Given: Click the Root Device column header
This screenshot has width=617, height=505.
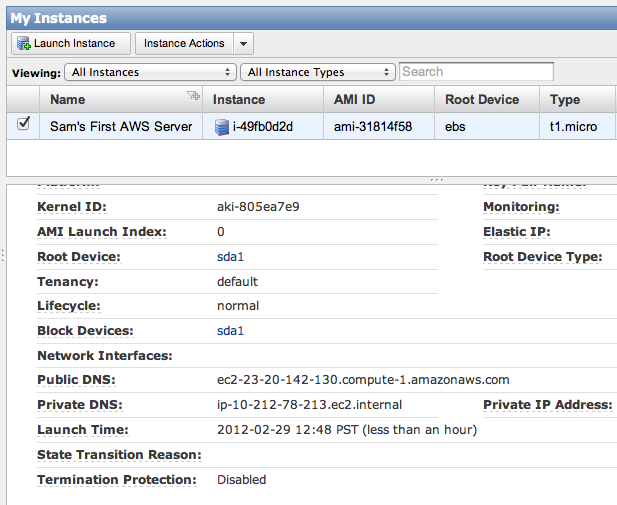Looking at the screenshot, I should pos(482,100).
